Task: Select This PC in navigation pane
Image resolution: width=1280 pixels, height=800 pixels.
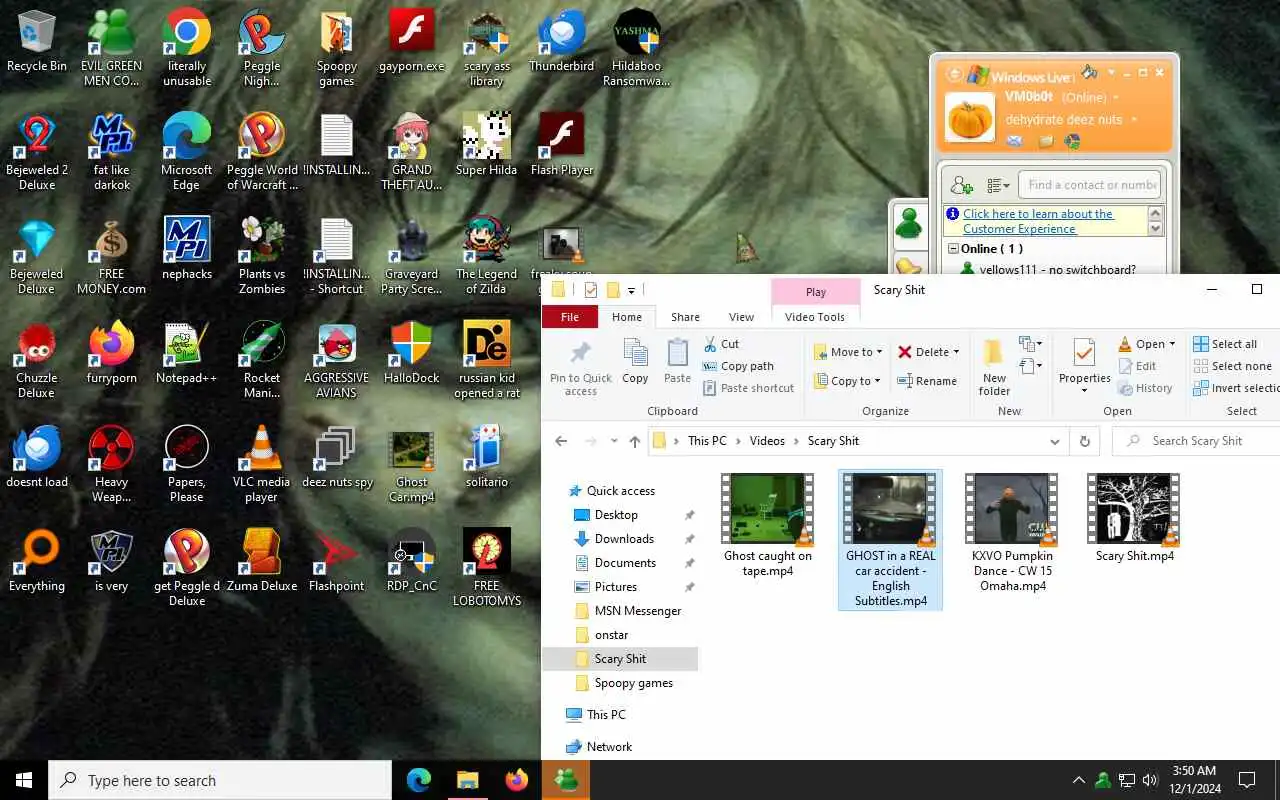Action: 606,715
